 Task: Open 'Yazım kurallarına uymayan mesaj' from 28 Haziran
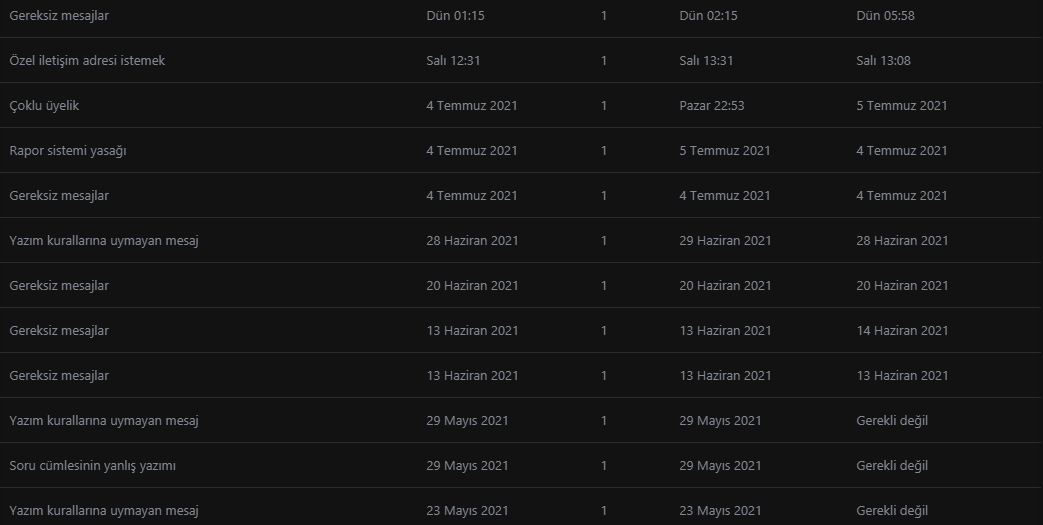coord(104,241)
